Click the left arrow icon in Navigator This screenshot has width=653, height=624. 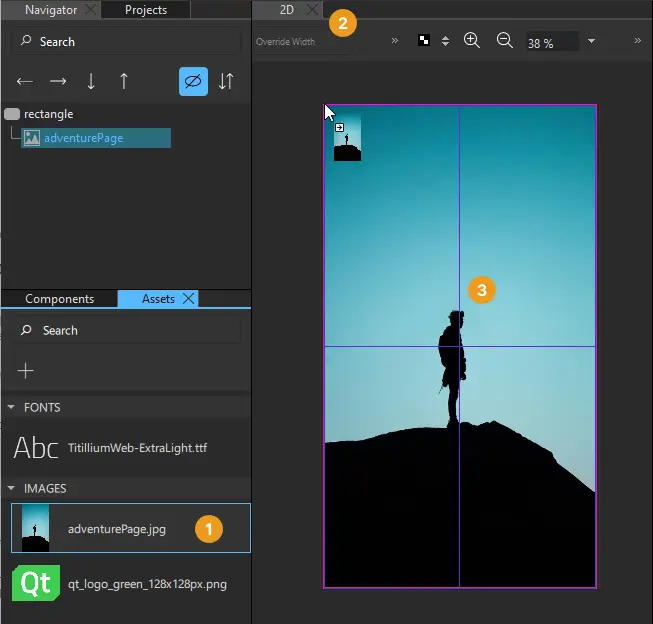(x=25, y=82)
